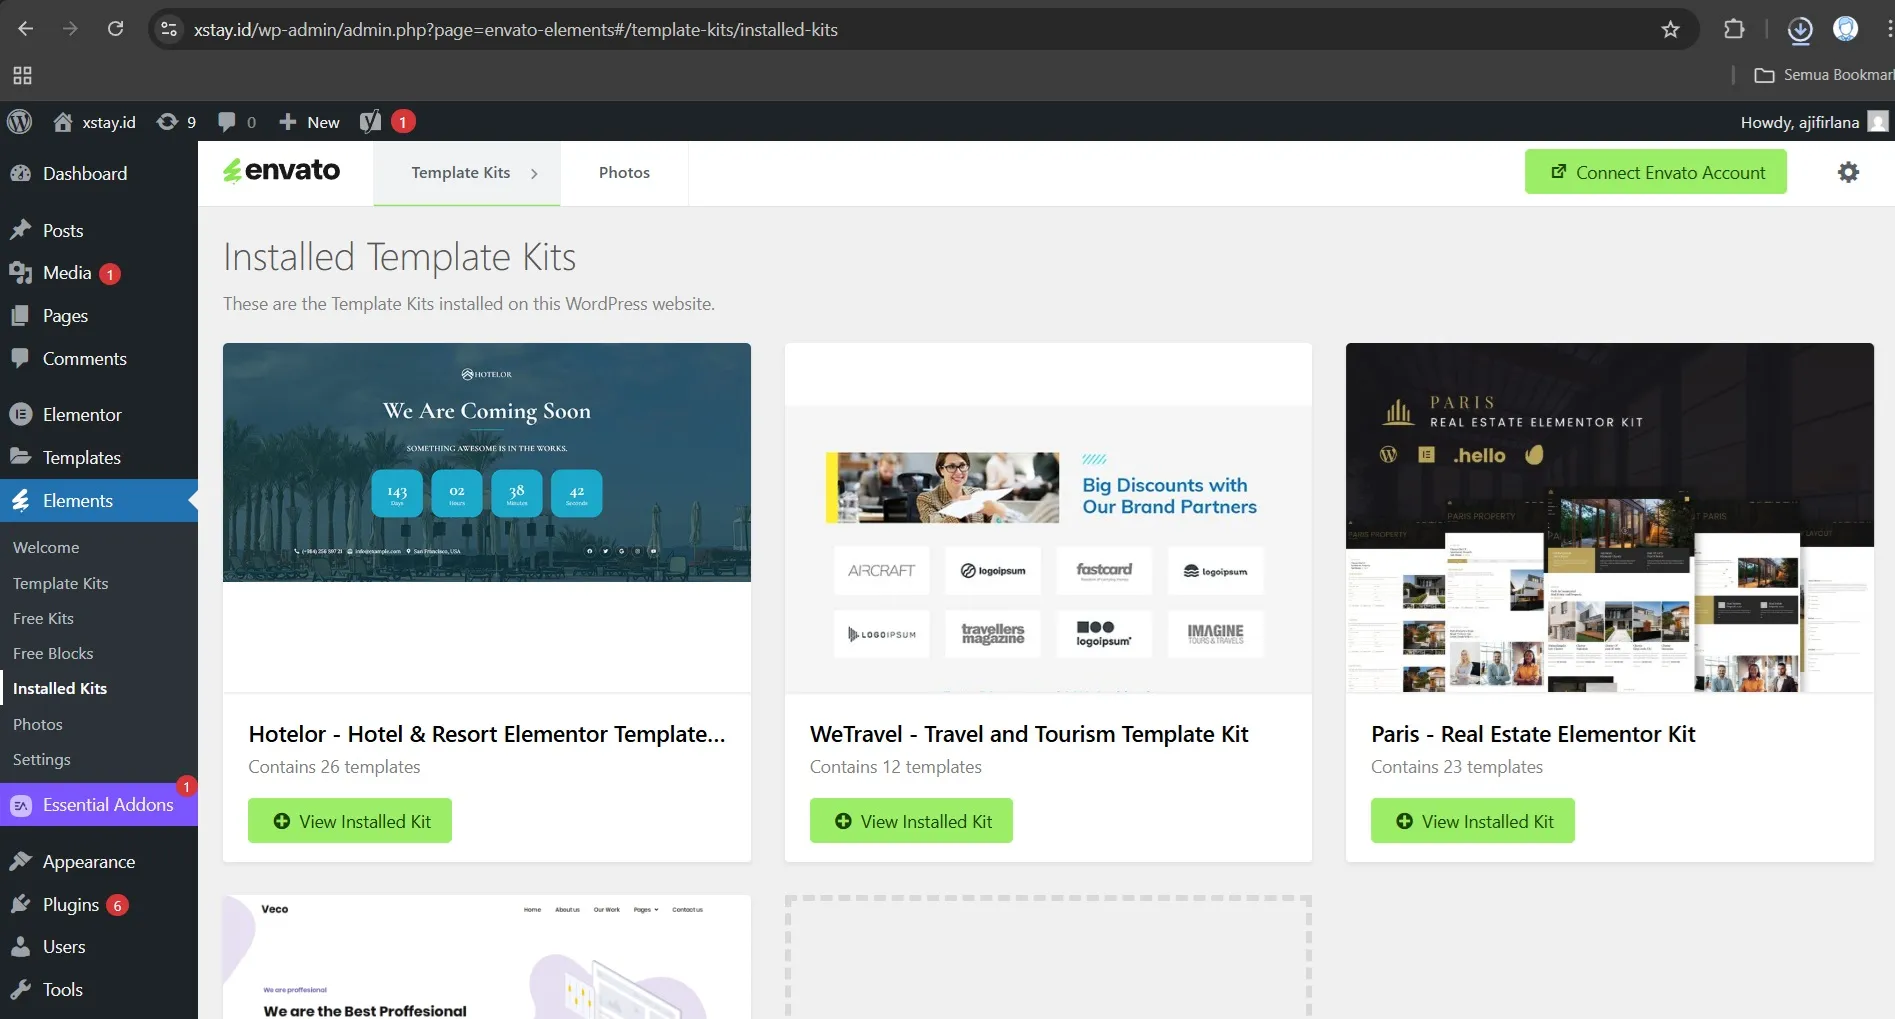Image resolution: width=1895 pixels, height=1019 pixels.
Task: Click the browser address bar URL
Action: pos(516,30)
